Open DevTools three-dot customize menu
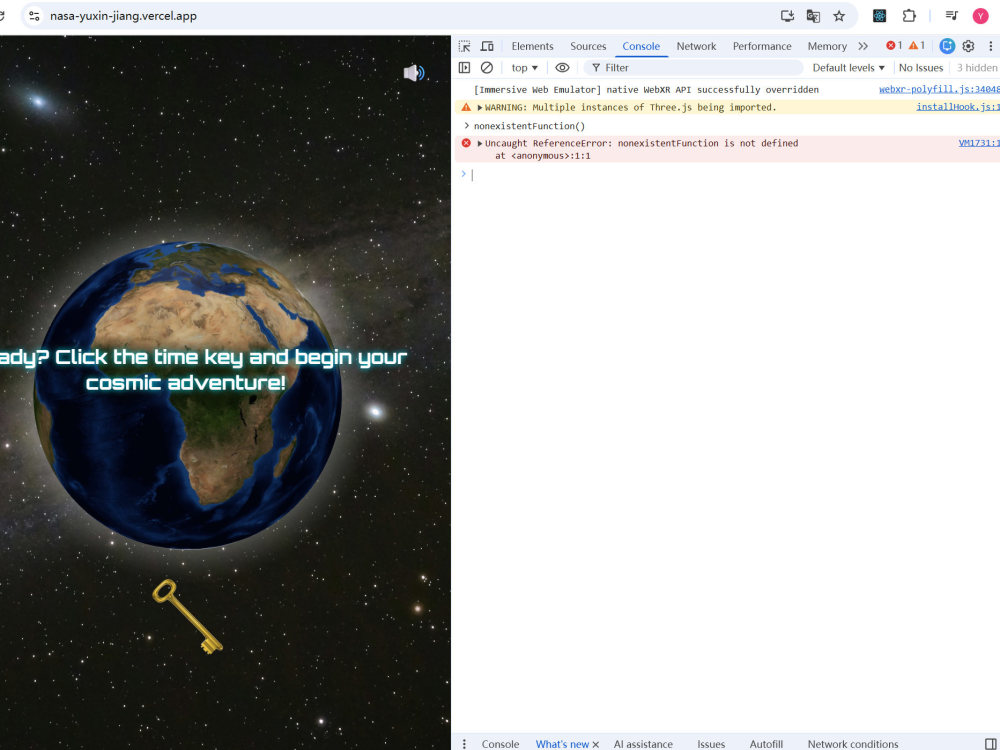 990,46
